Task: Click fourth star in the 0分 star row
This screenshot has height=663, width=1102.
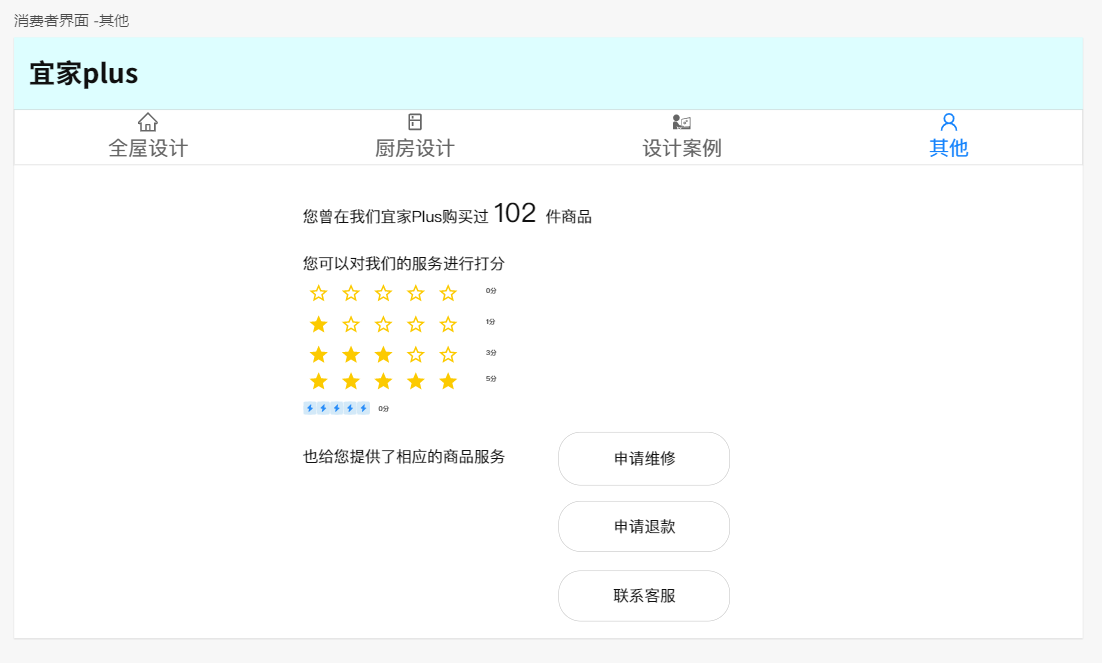Action: (415, 293)
